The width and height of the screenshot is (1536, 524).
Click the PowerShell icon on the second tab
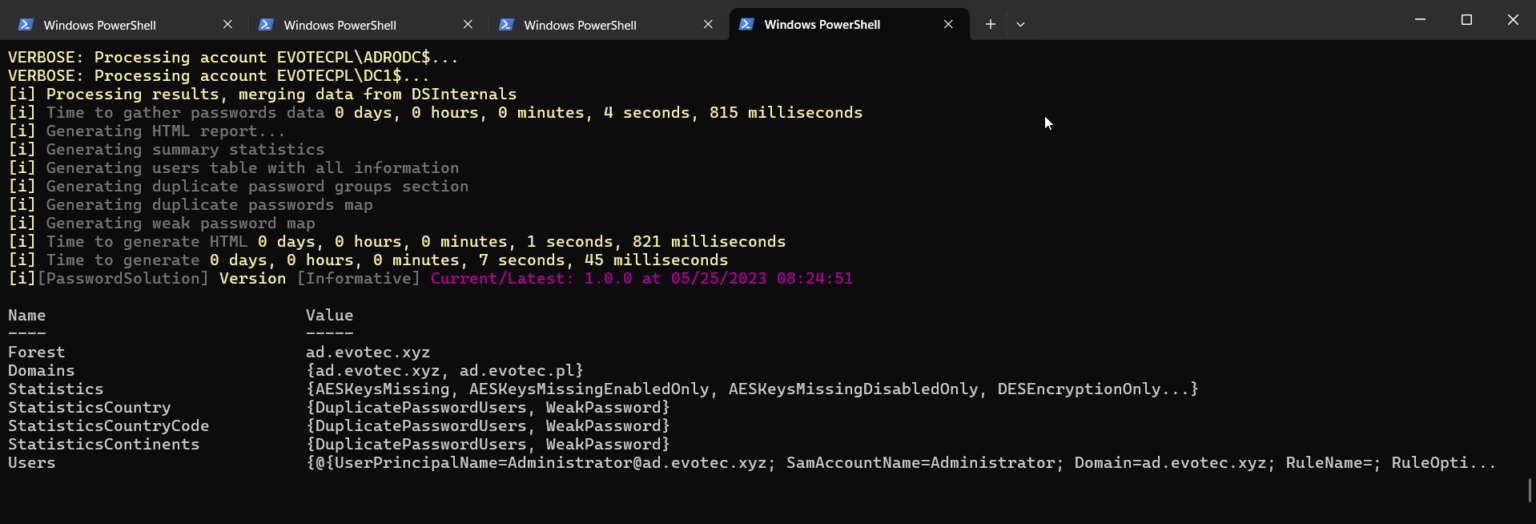click(266, 25)
